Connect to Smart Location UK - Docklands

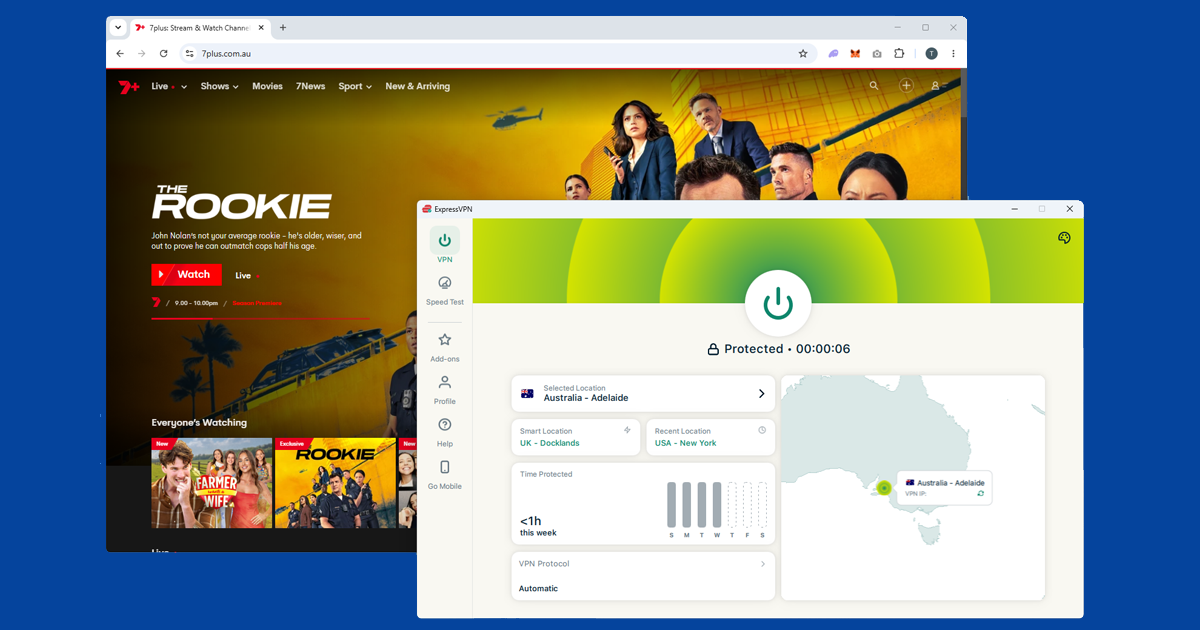point(576,437)
